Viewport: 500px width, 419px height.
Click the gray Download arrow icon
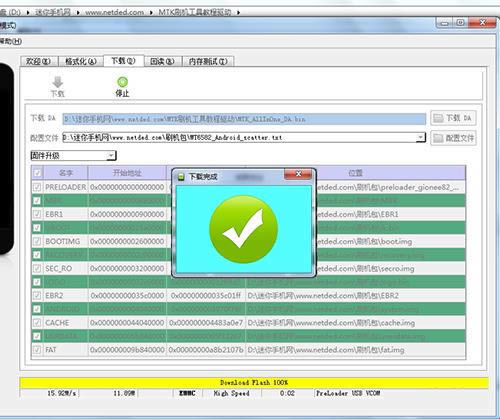click(x=58, y=82)
